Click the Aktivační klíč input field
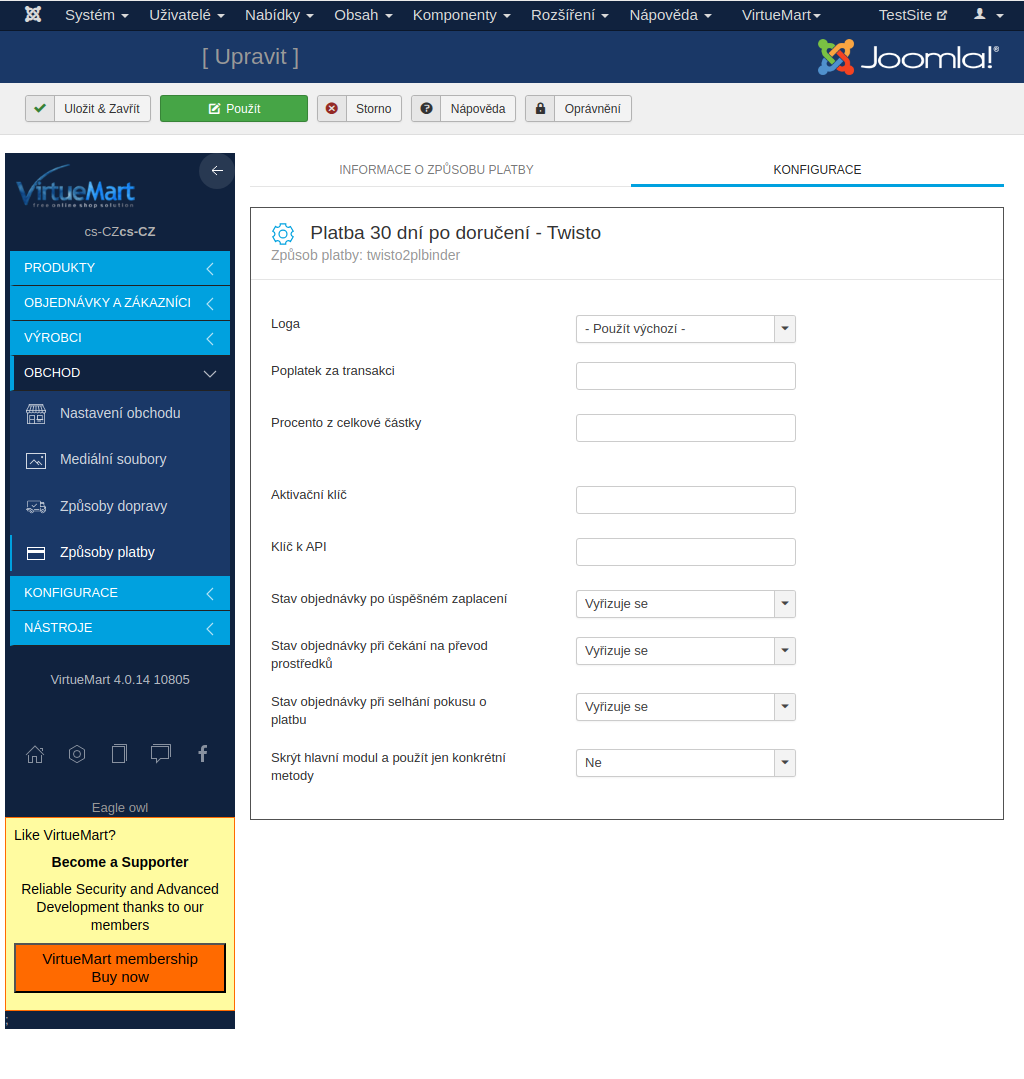The height and width of the screenshot is (1079, 1024). coord(685,500)
